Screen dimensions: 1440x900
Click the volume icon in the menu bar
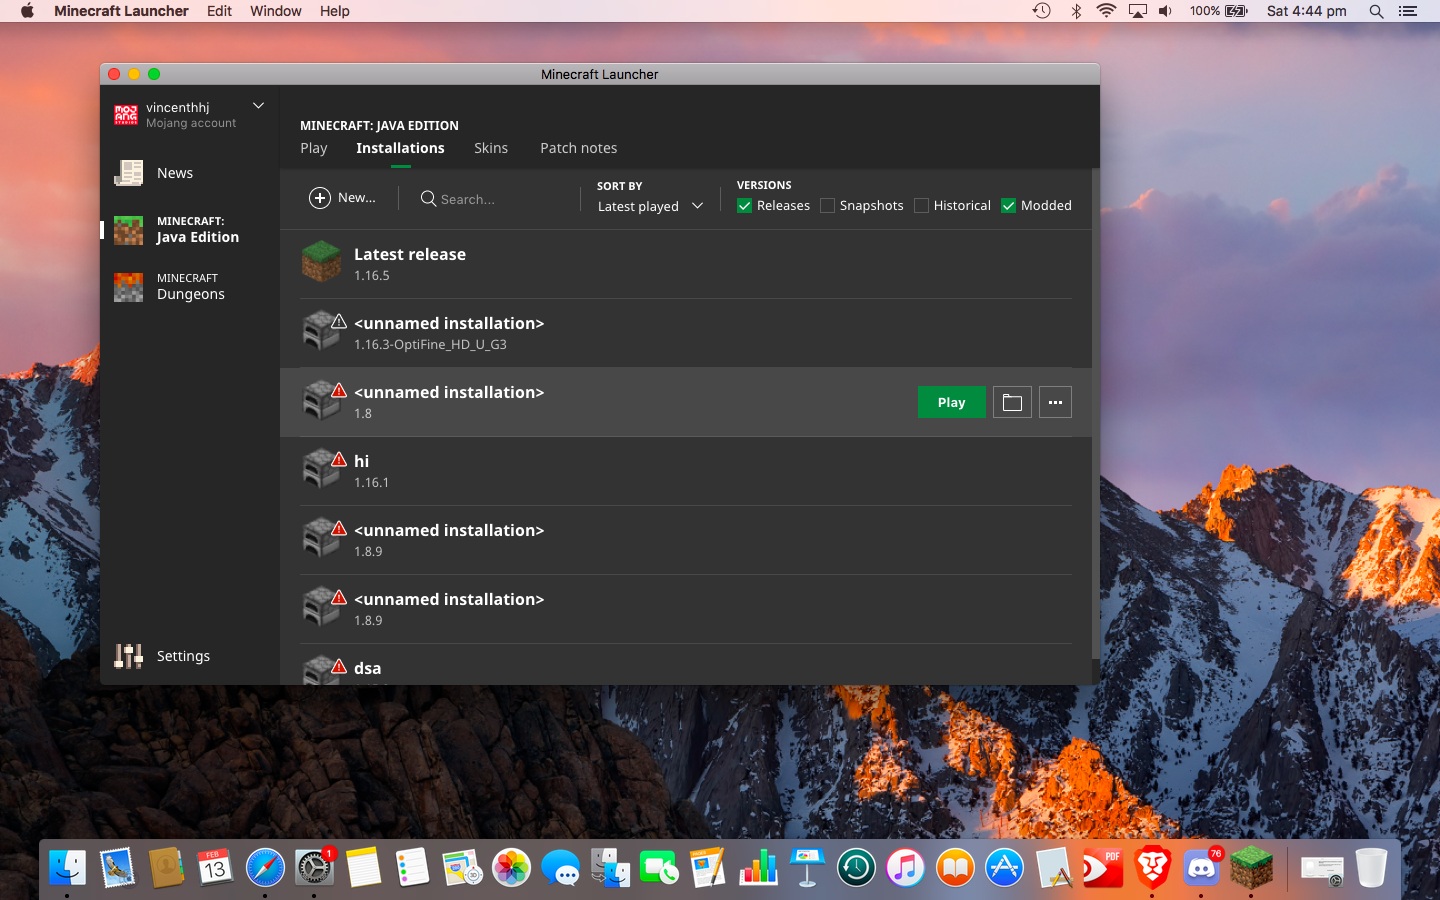pyautogui.click(x=1166, y=11)
